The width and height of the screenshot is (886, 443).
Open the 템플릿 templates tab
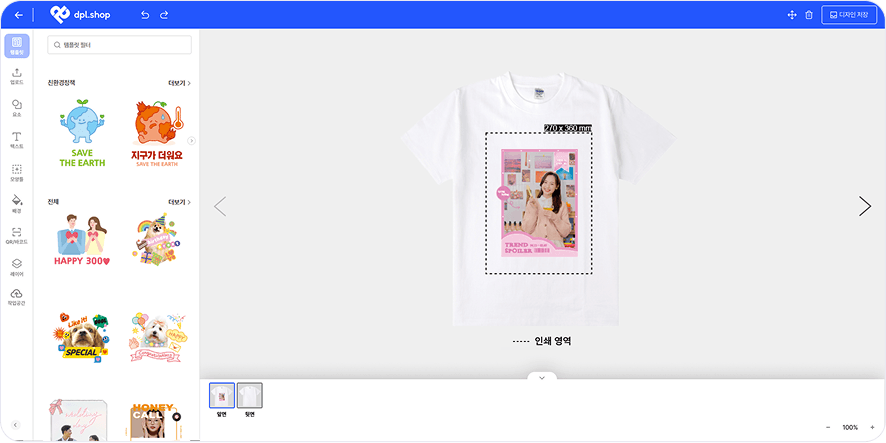click(17, 46)
